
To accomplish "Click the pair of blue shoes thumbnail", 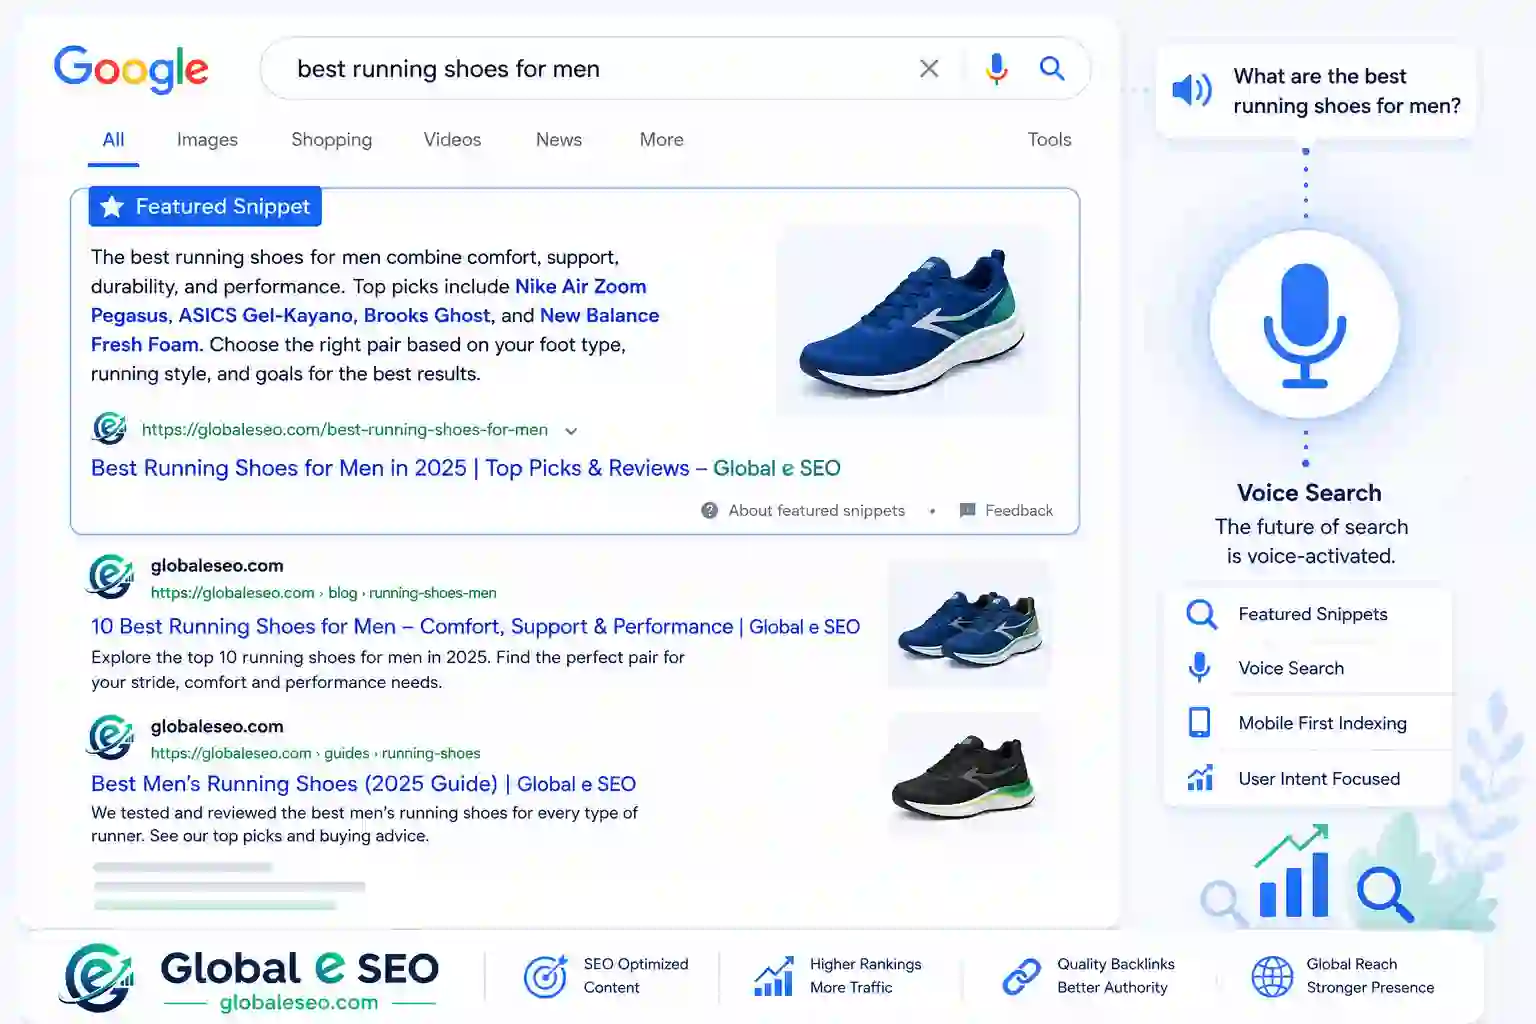I will [969, 624].
